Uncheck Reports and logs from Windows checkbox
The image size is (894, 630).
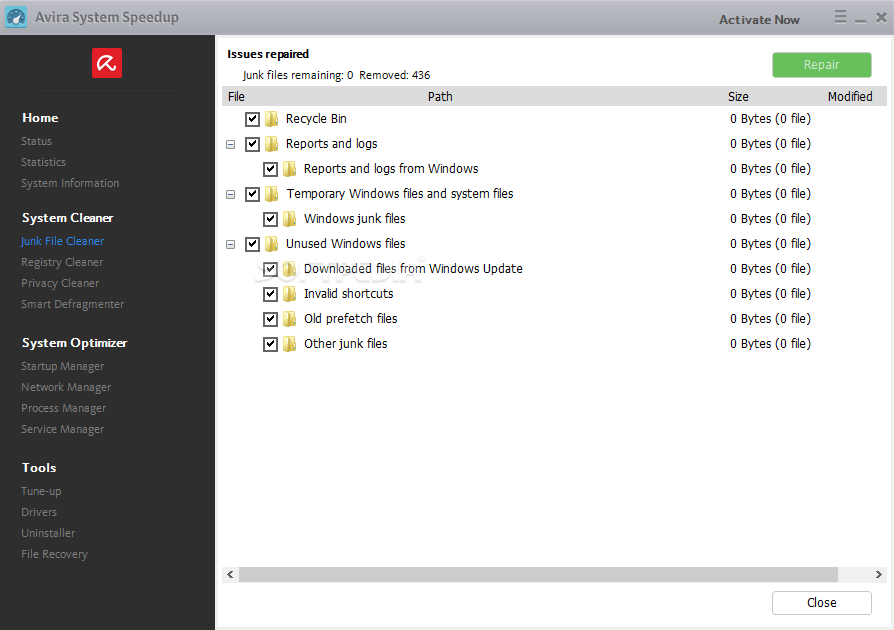[270, 169]
